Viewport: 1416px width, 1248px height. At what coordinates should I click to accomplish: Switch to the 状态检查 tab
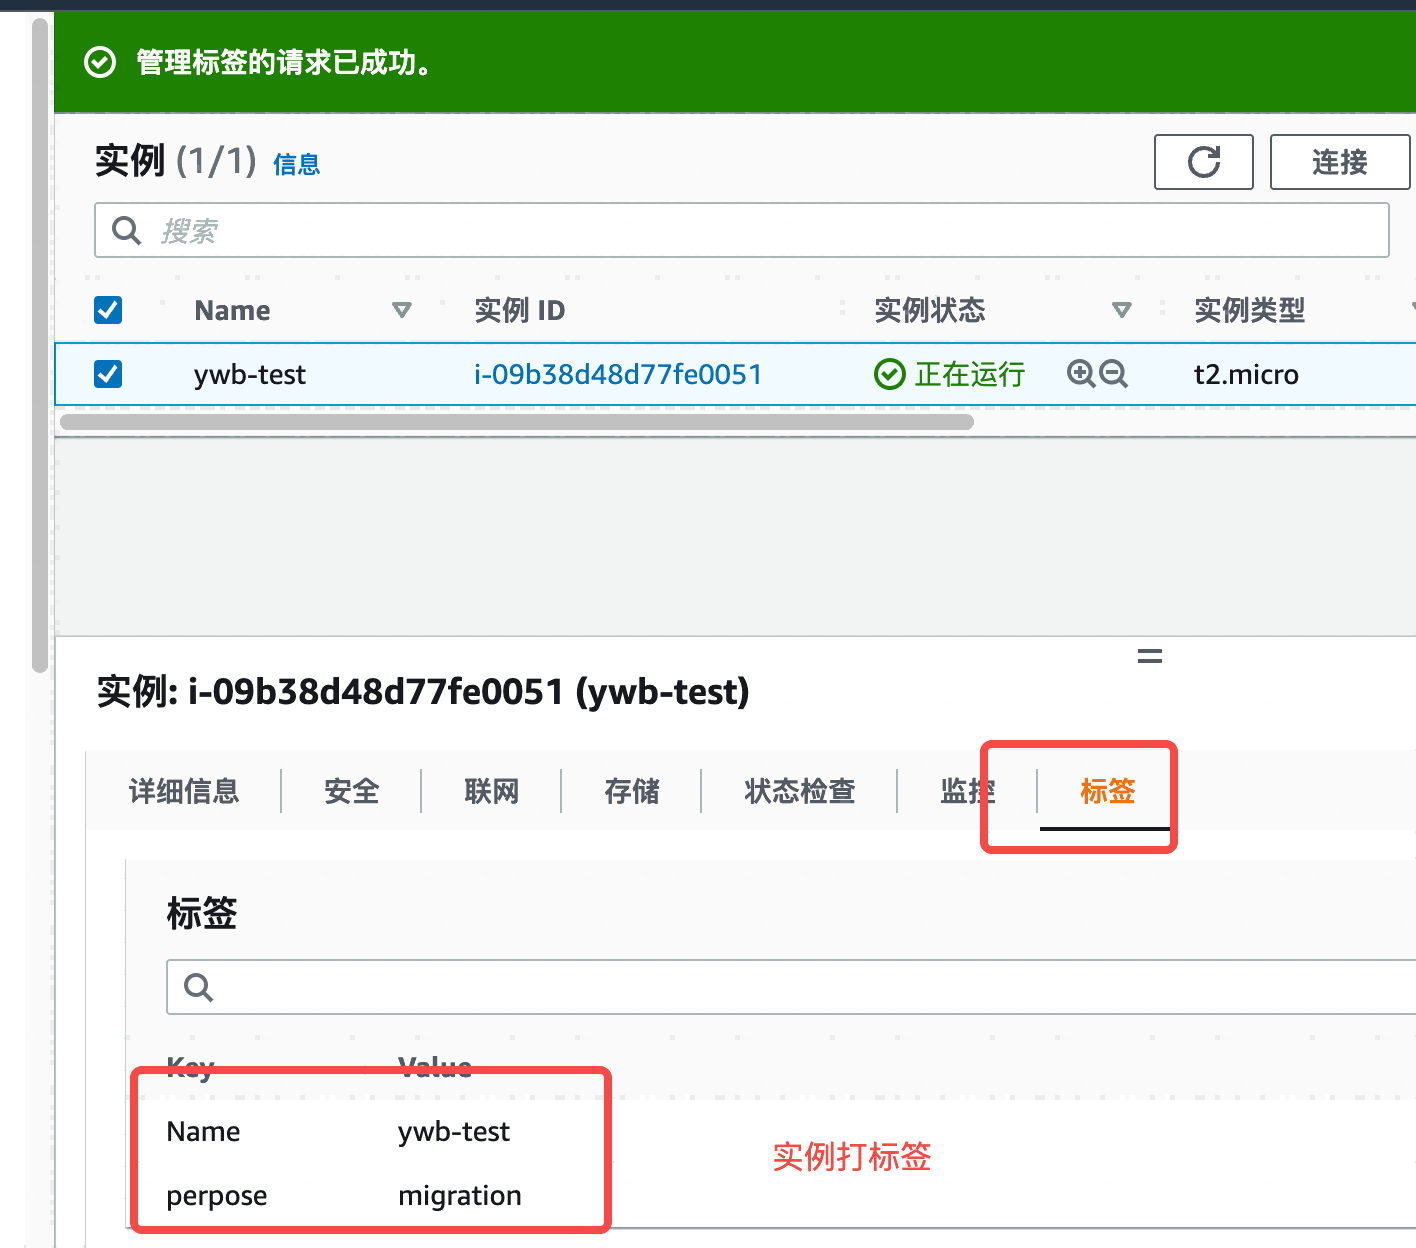(800, 791)
